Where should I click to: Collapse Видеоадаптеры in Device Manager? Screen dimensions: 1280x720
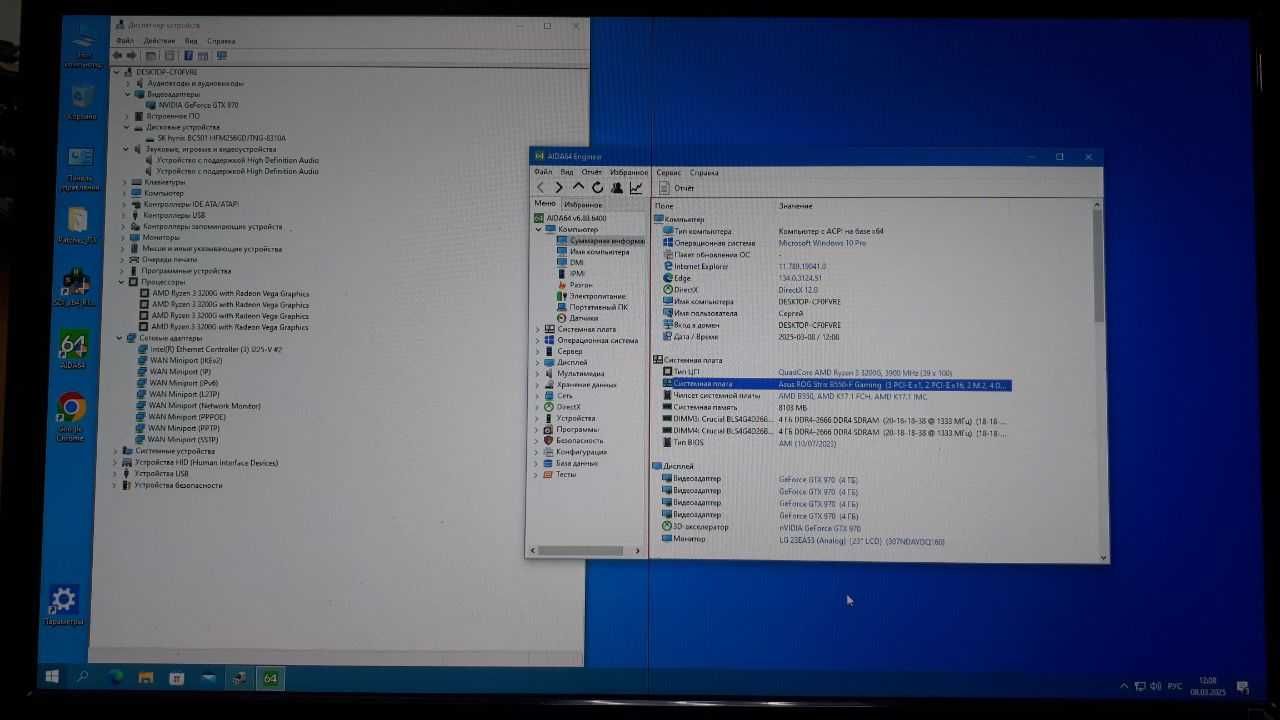127,94
